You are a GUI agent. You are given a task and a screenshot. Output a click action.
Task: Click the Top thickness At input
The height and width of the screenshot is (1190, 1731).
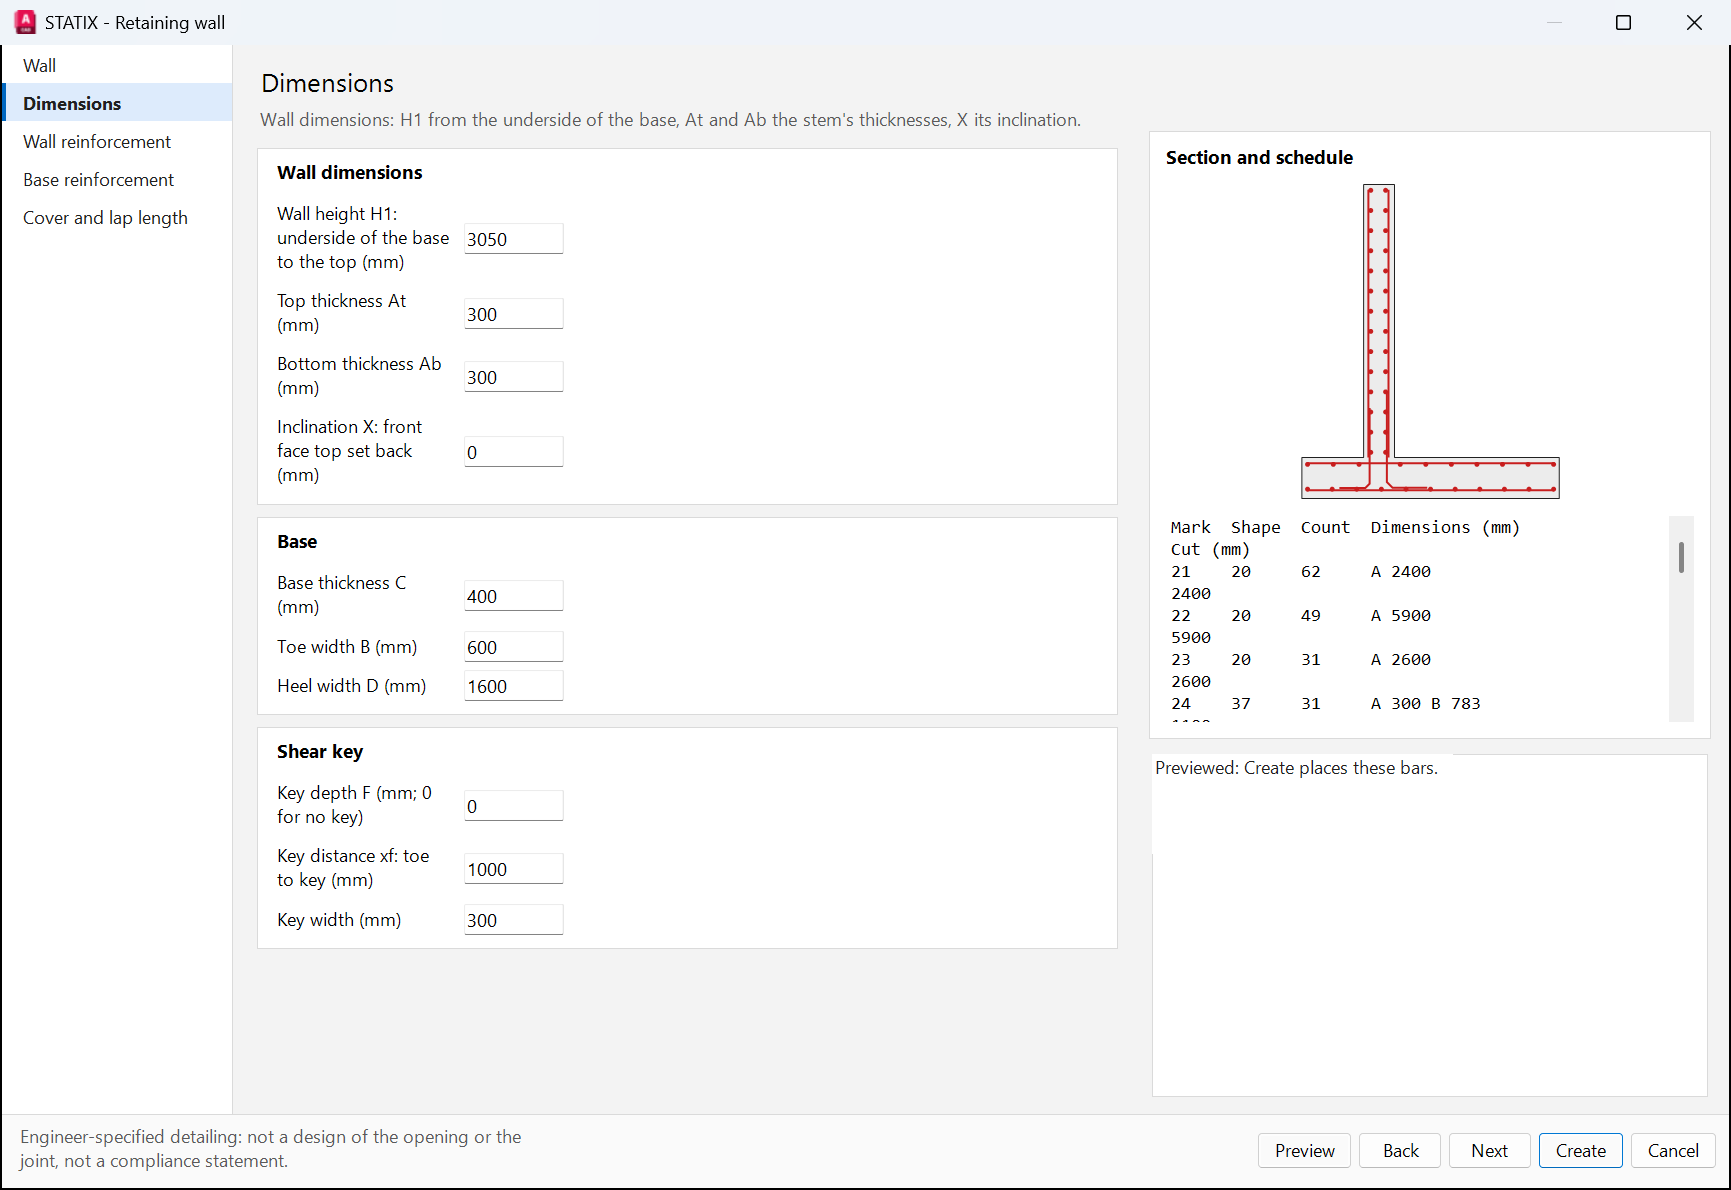(x=514, y=314)
